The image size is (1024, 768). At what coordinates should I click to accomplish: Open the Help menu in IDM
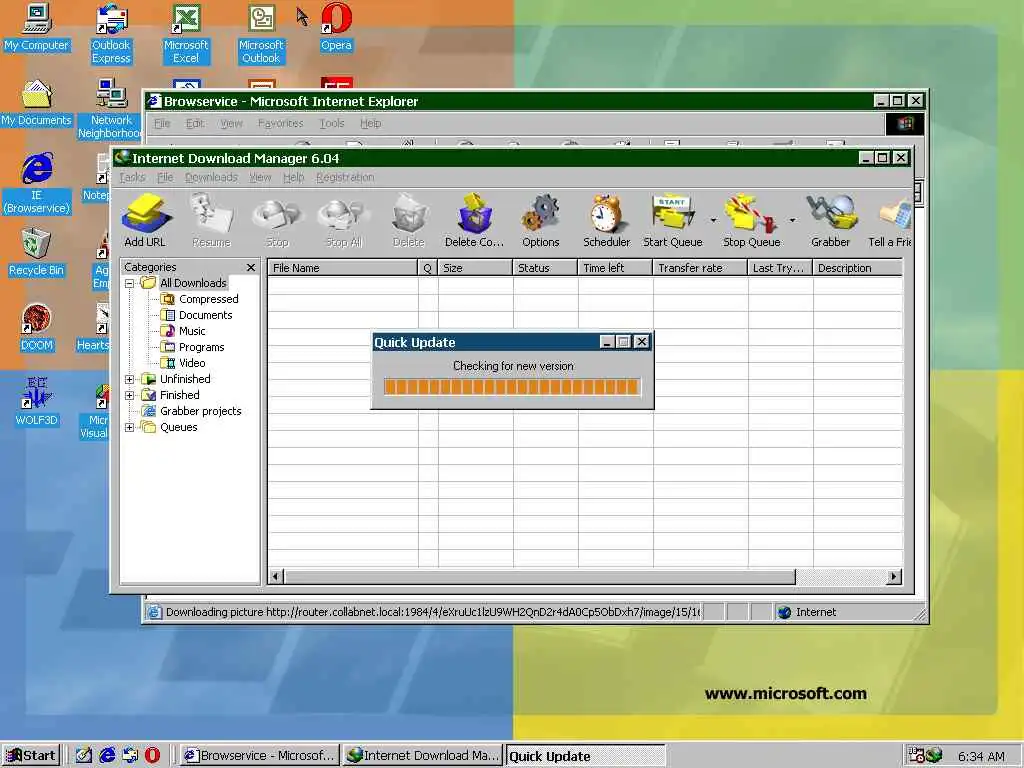(x=294, y=177)
